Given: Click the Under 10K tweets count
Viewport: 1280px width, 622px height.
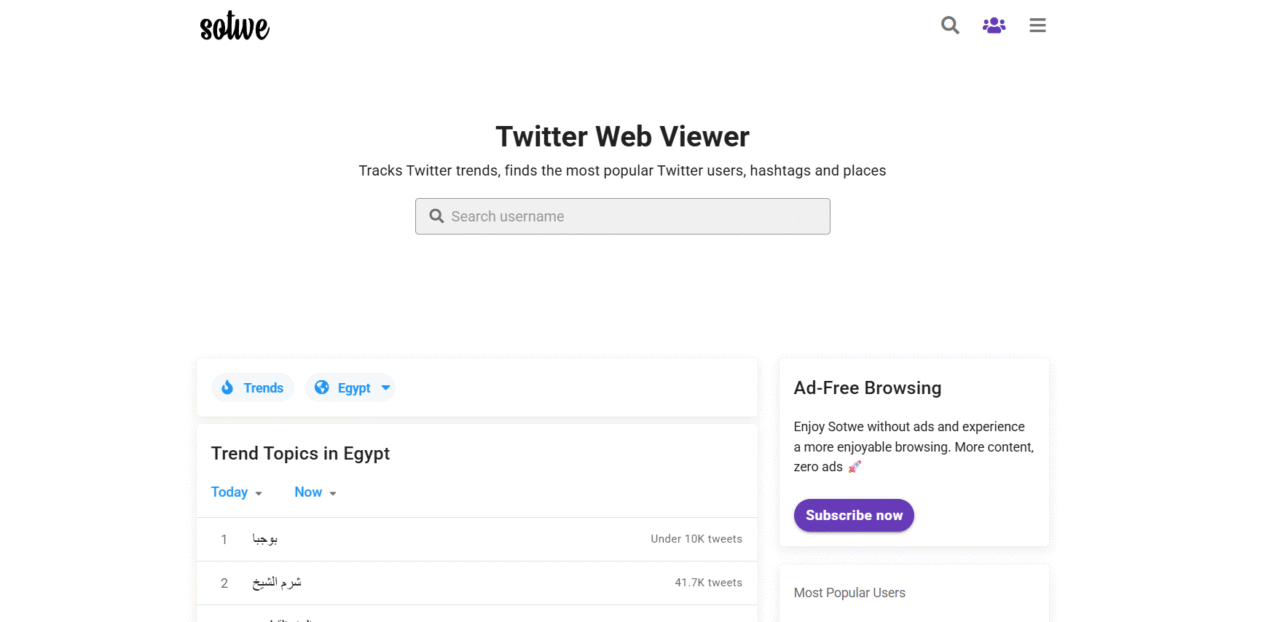Looking at the screenshot, I should tap(697, 539).
